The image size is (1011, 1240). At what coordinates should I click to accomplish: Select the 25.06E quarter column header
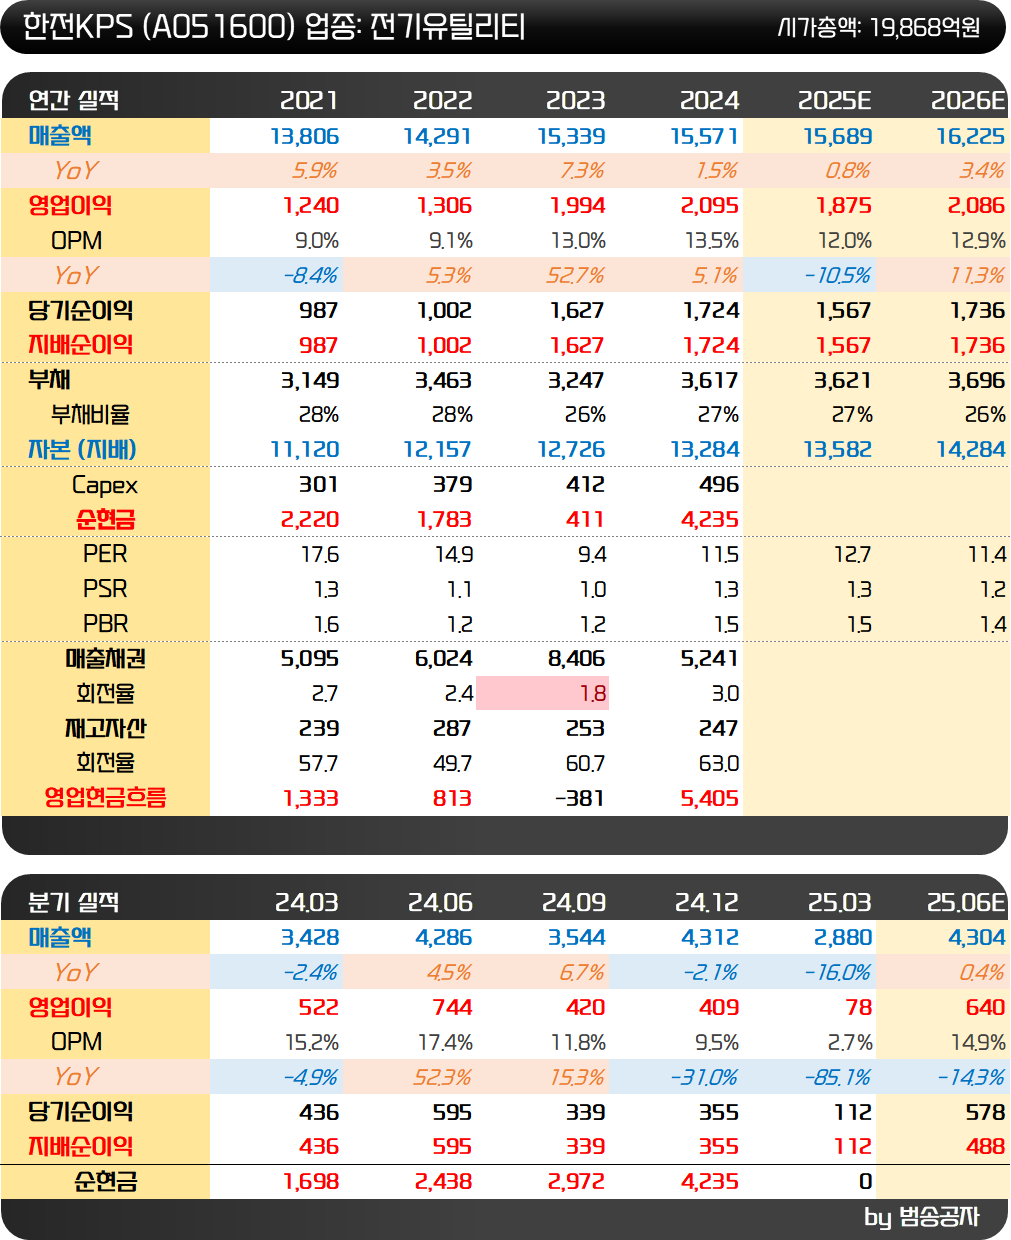[x=965, y=902]
